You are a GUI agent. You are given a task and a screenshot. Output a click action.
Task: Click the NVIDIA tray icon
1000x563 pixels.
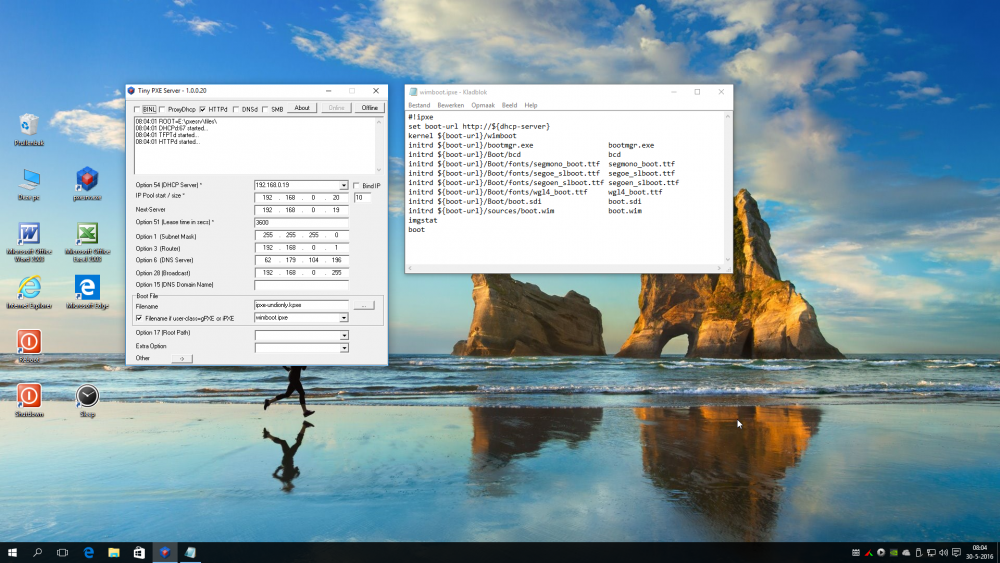point(893,552)
